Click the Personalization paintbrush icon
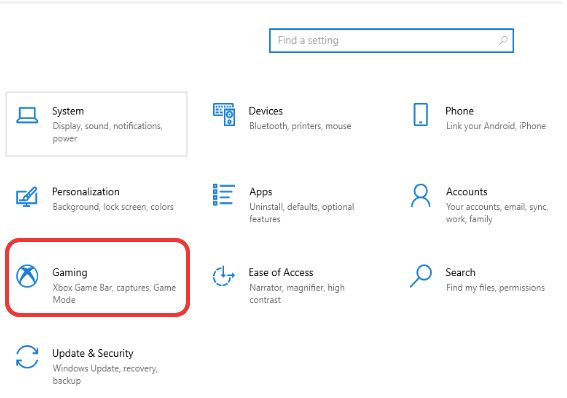Viewport: 567px width, 398px height. click(x=27, y=196)
